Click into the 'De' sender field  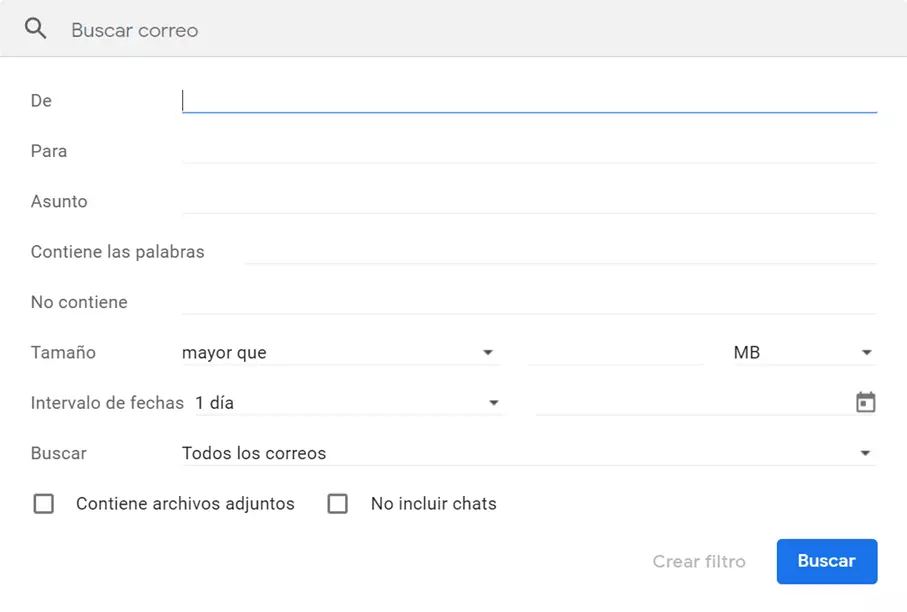[x=529, y=100]
